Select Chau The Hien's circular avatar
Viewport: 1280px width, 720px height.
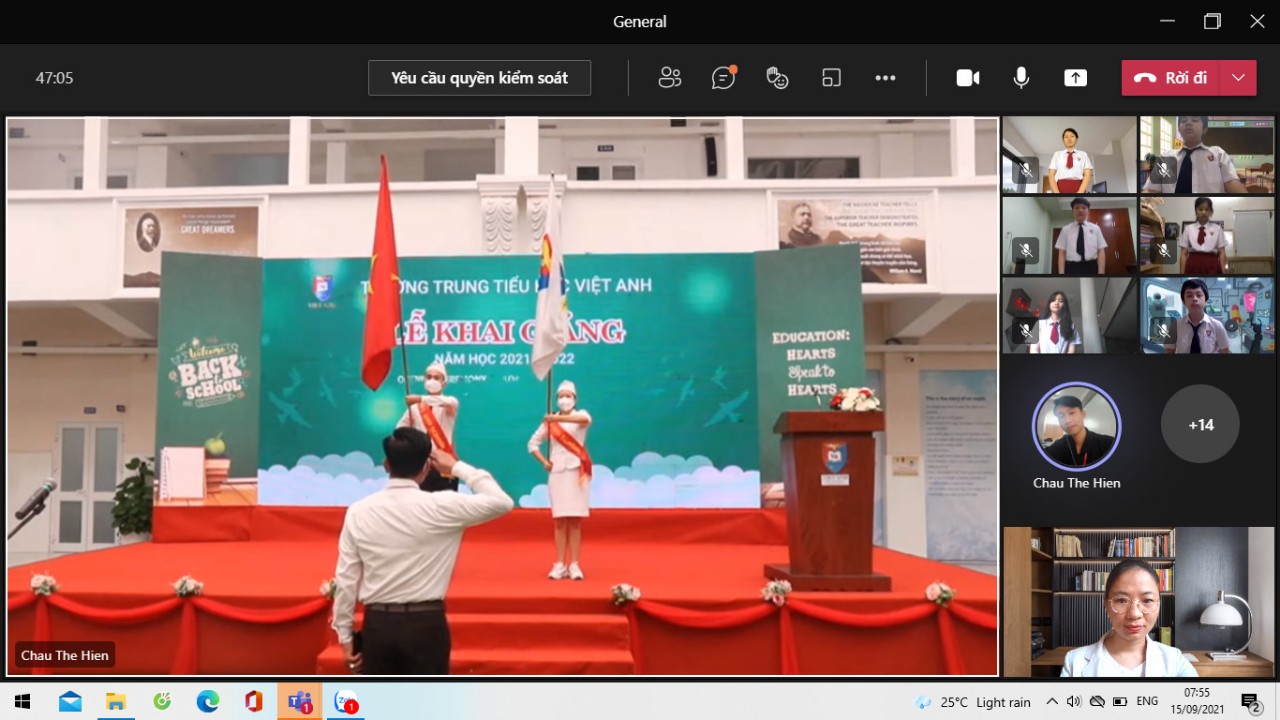(1076, 426)
